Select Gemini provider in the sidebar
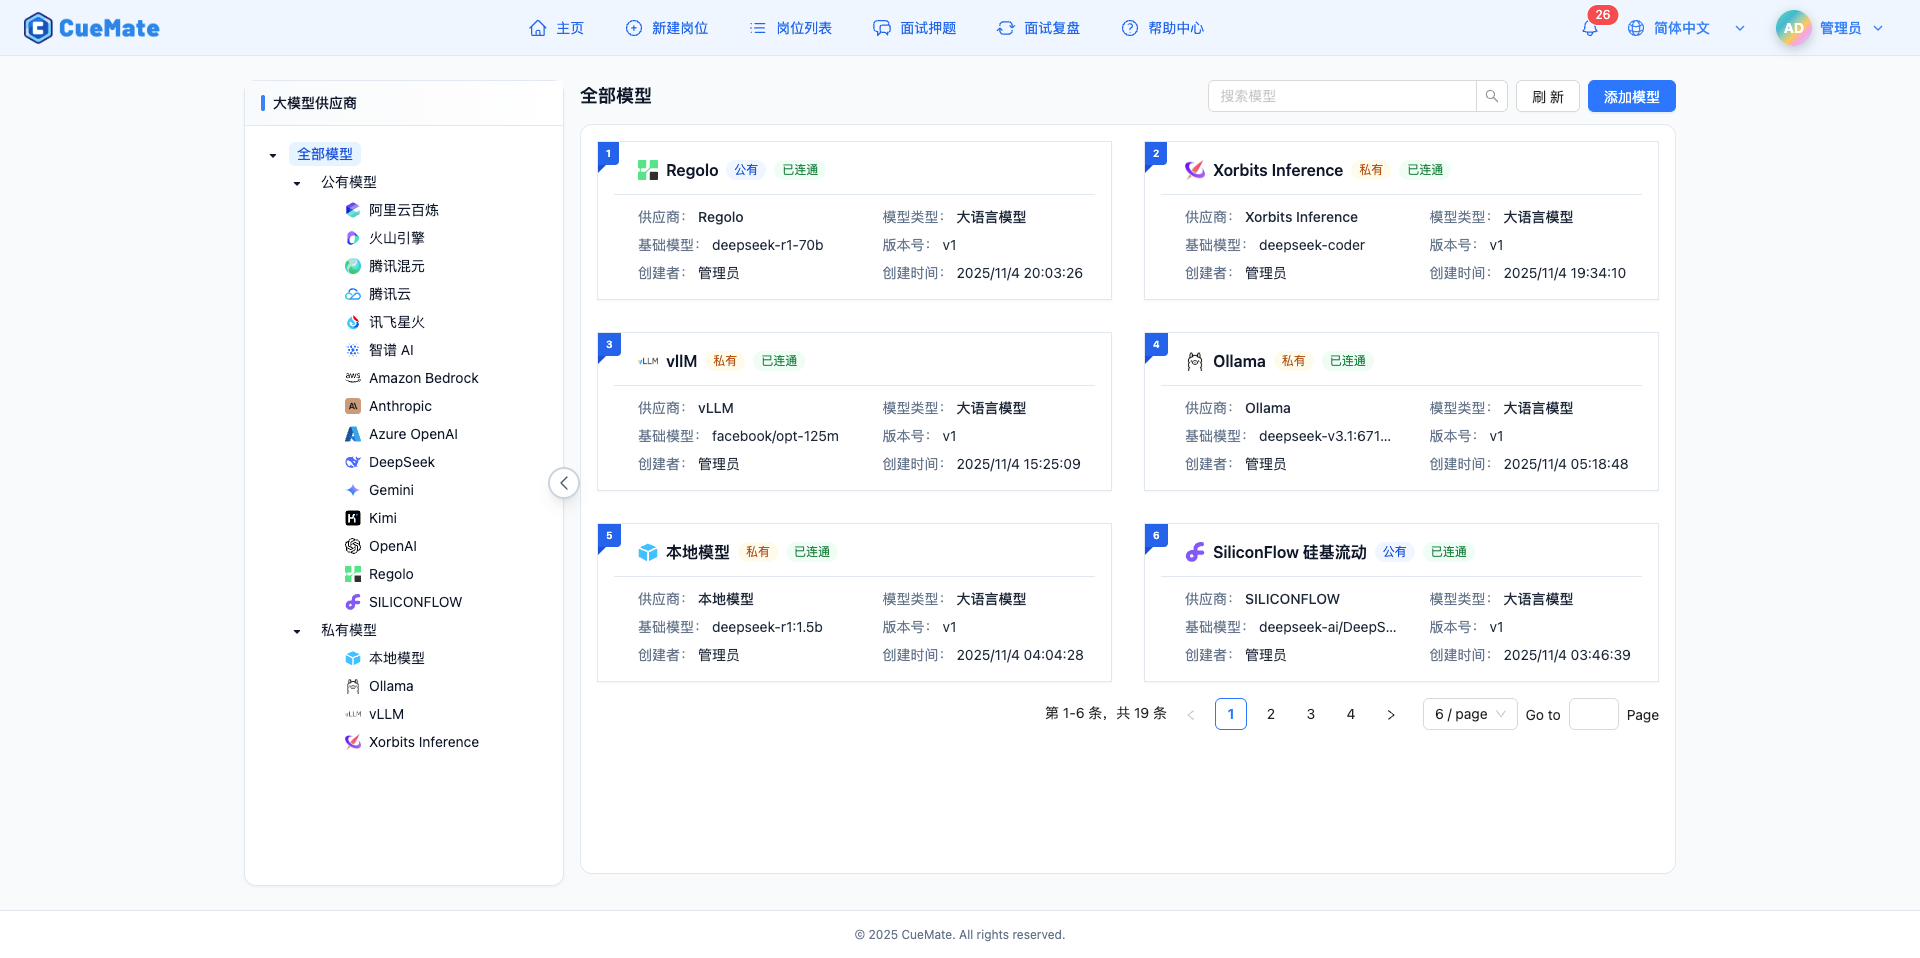Screen dimensions: 1920x958 point(391,490)
